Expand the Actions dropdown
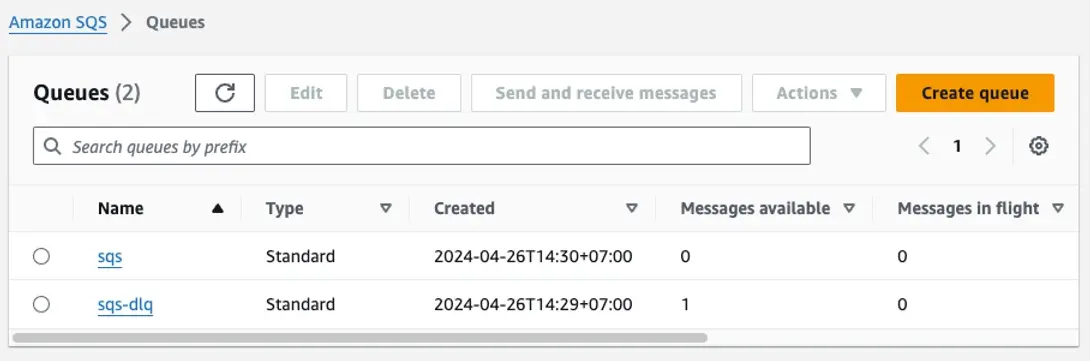 point(819,93)
